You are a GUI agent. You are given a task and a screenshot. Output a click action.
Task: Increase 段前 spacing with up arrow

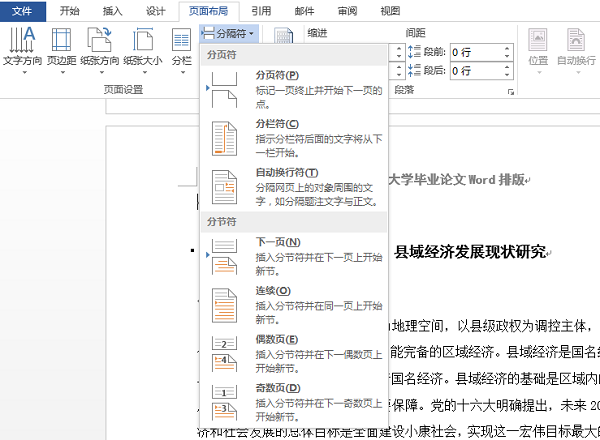coord(507,48)
